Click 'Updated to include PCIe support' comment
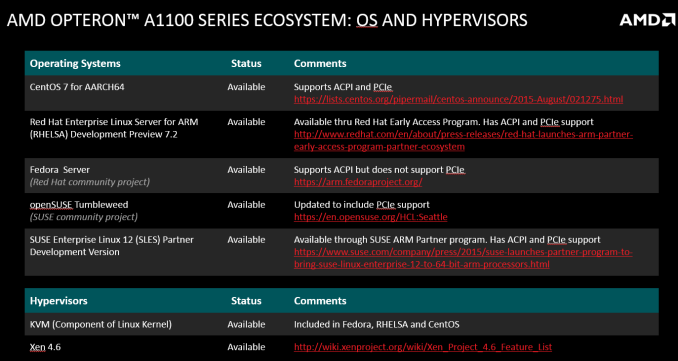This screenshot has width=678, height=361. 362,204
